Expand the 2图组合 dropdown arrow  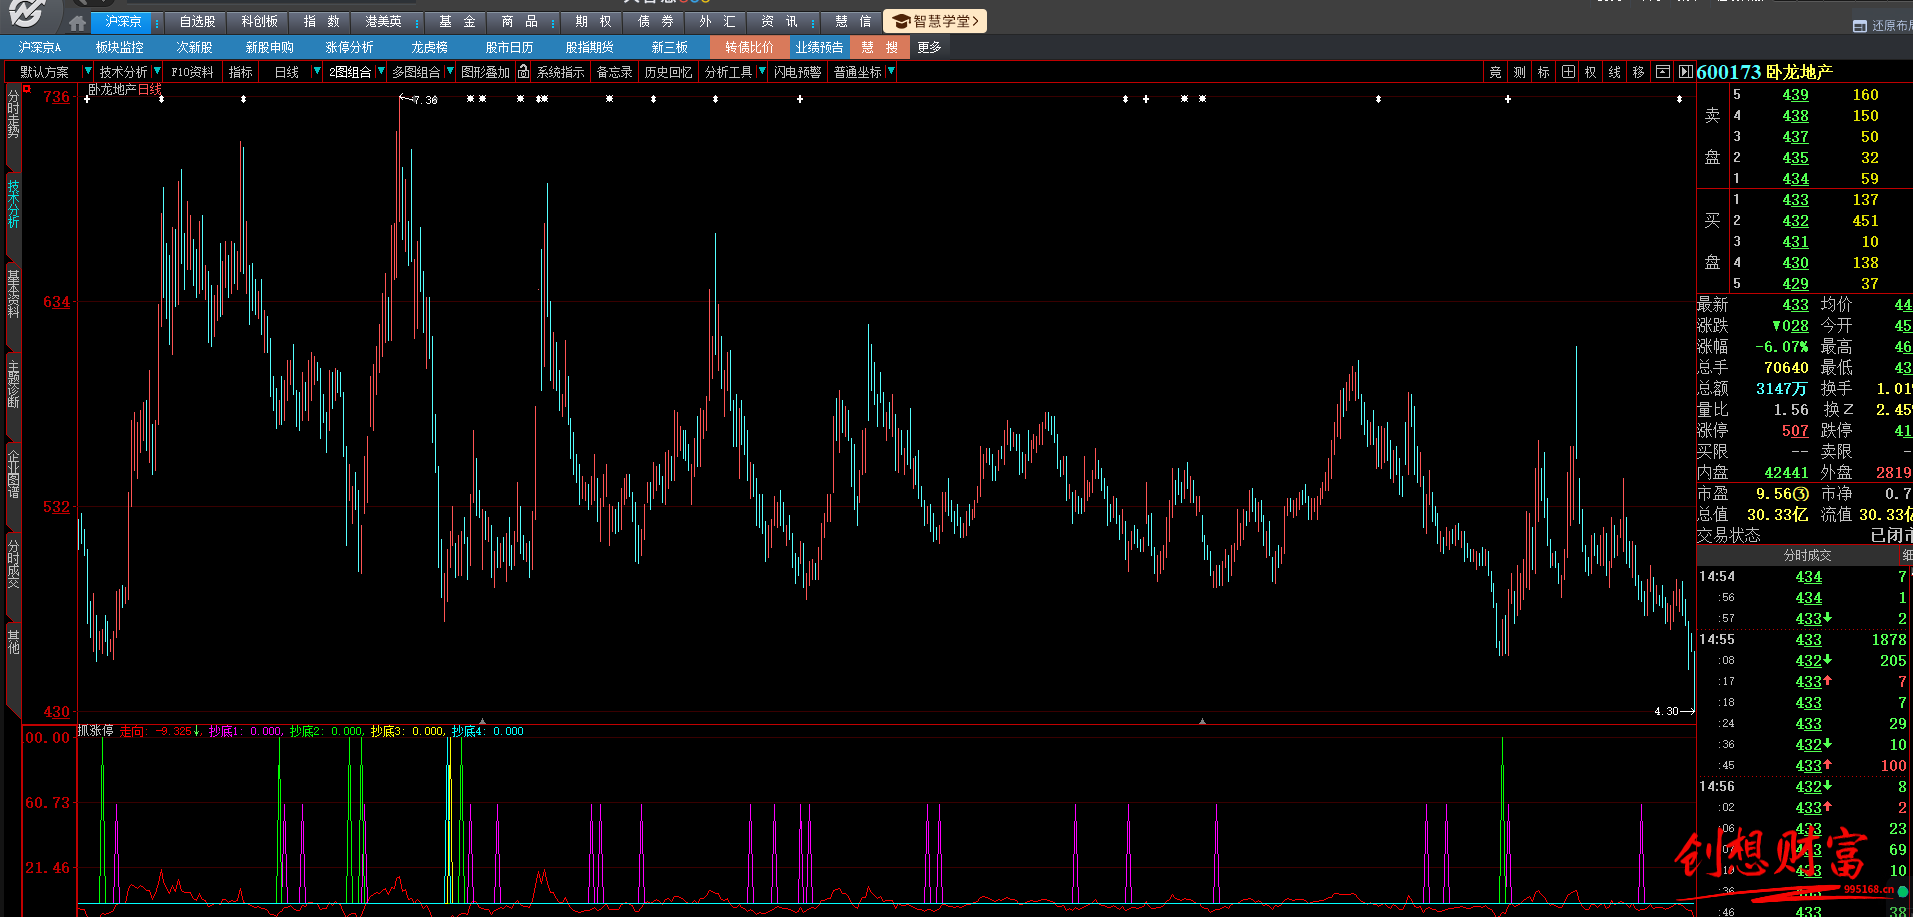380,71
